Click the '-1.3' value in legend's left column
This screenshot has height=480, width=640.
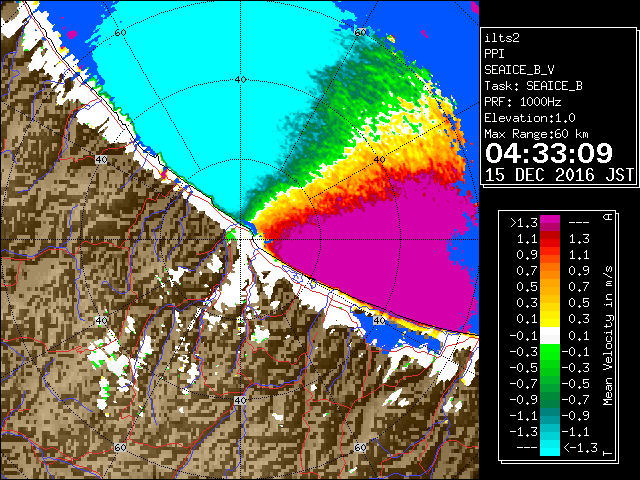pyautogui.click(x=524, y=431)
